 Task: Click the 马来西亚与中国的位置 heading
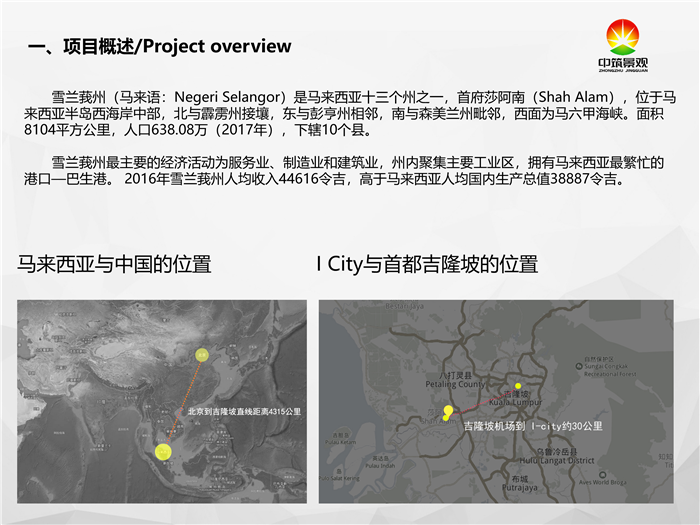(x=114, y=265)
